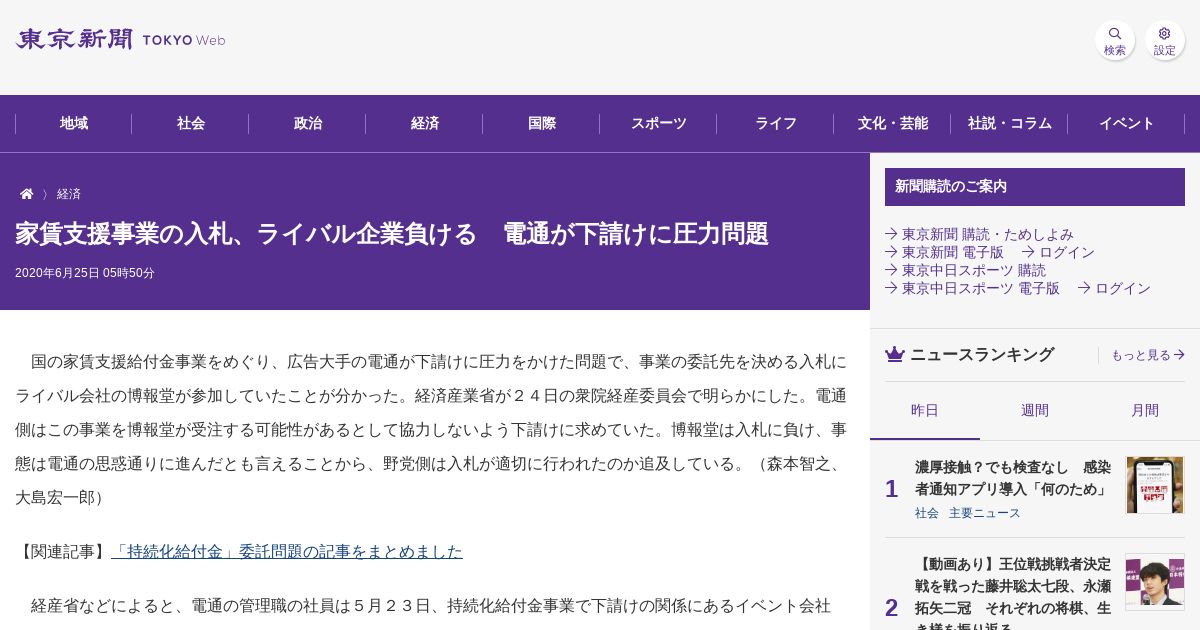This screenshot has height=630, width=1200.
Task: Click the date 2020年6月25日 05時50分
Action: [85, 273]
